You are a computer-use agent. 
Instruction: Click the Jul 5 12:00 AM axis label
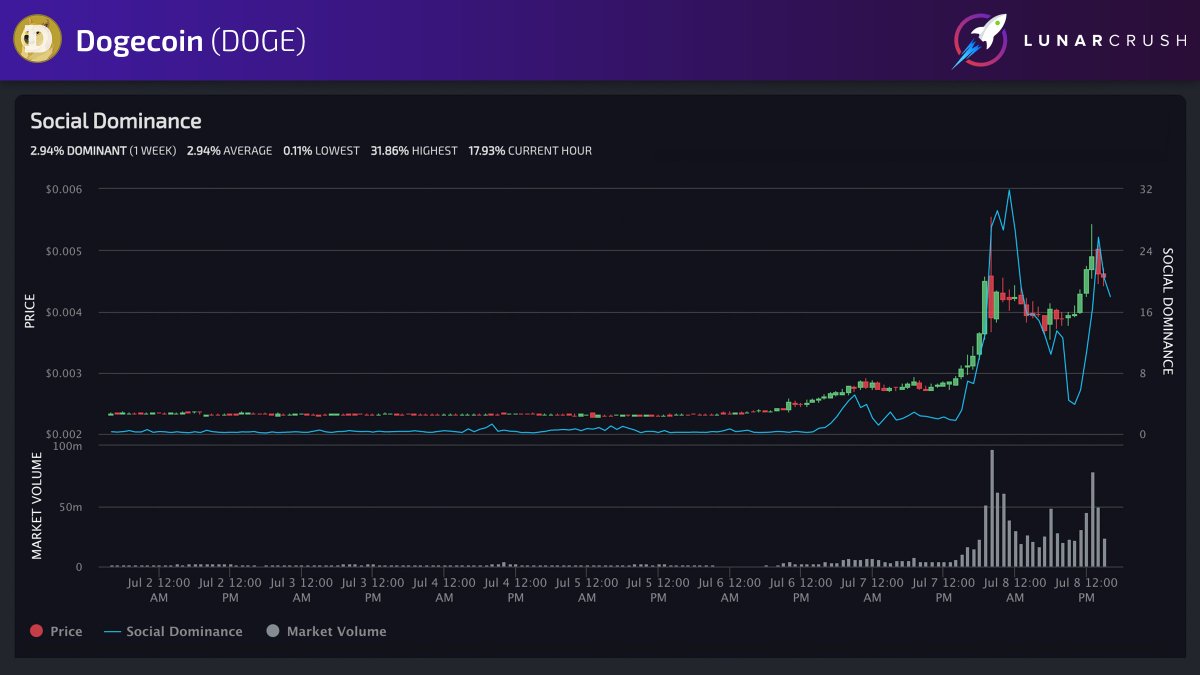tap(587, 589)
